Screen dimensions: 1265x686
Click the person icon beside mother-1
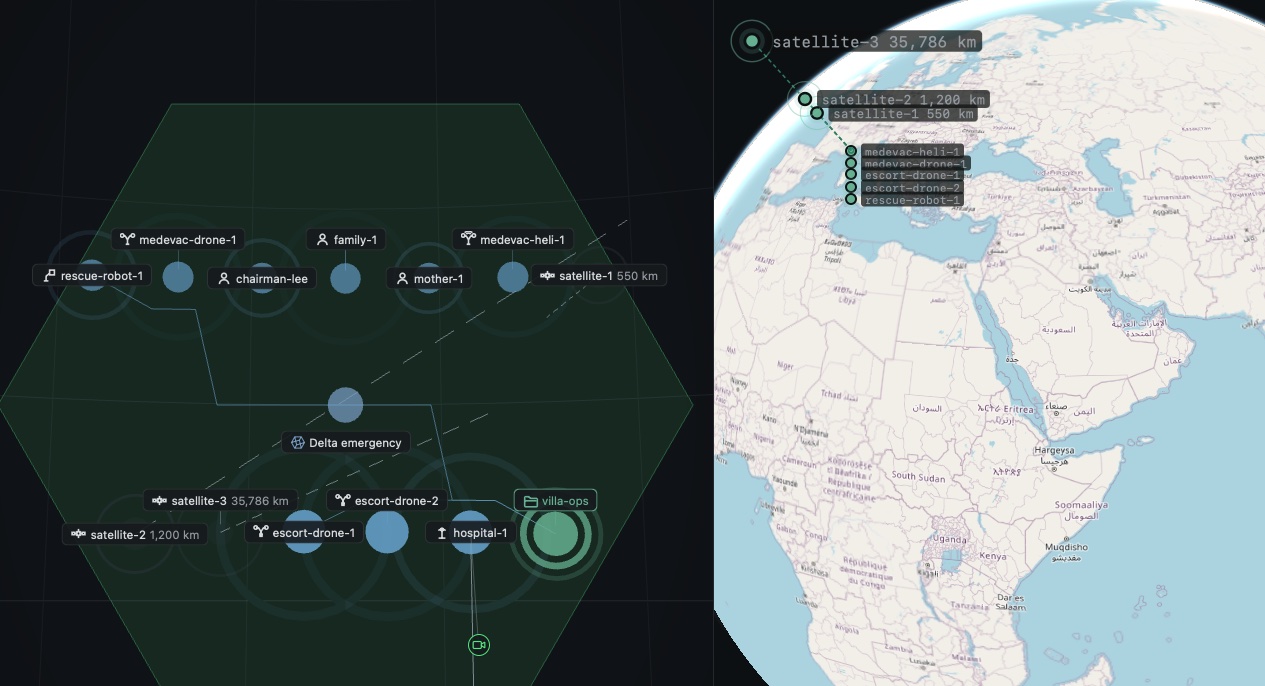[x=403, y=279]
